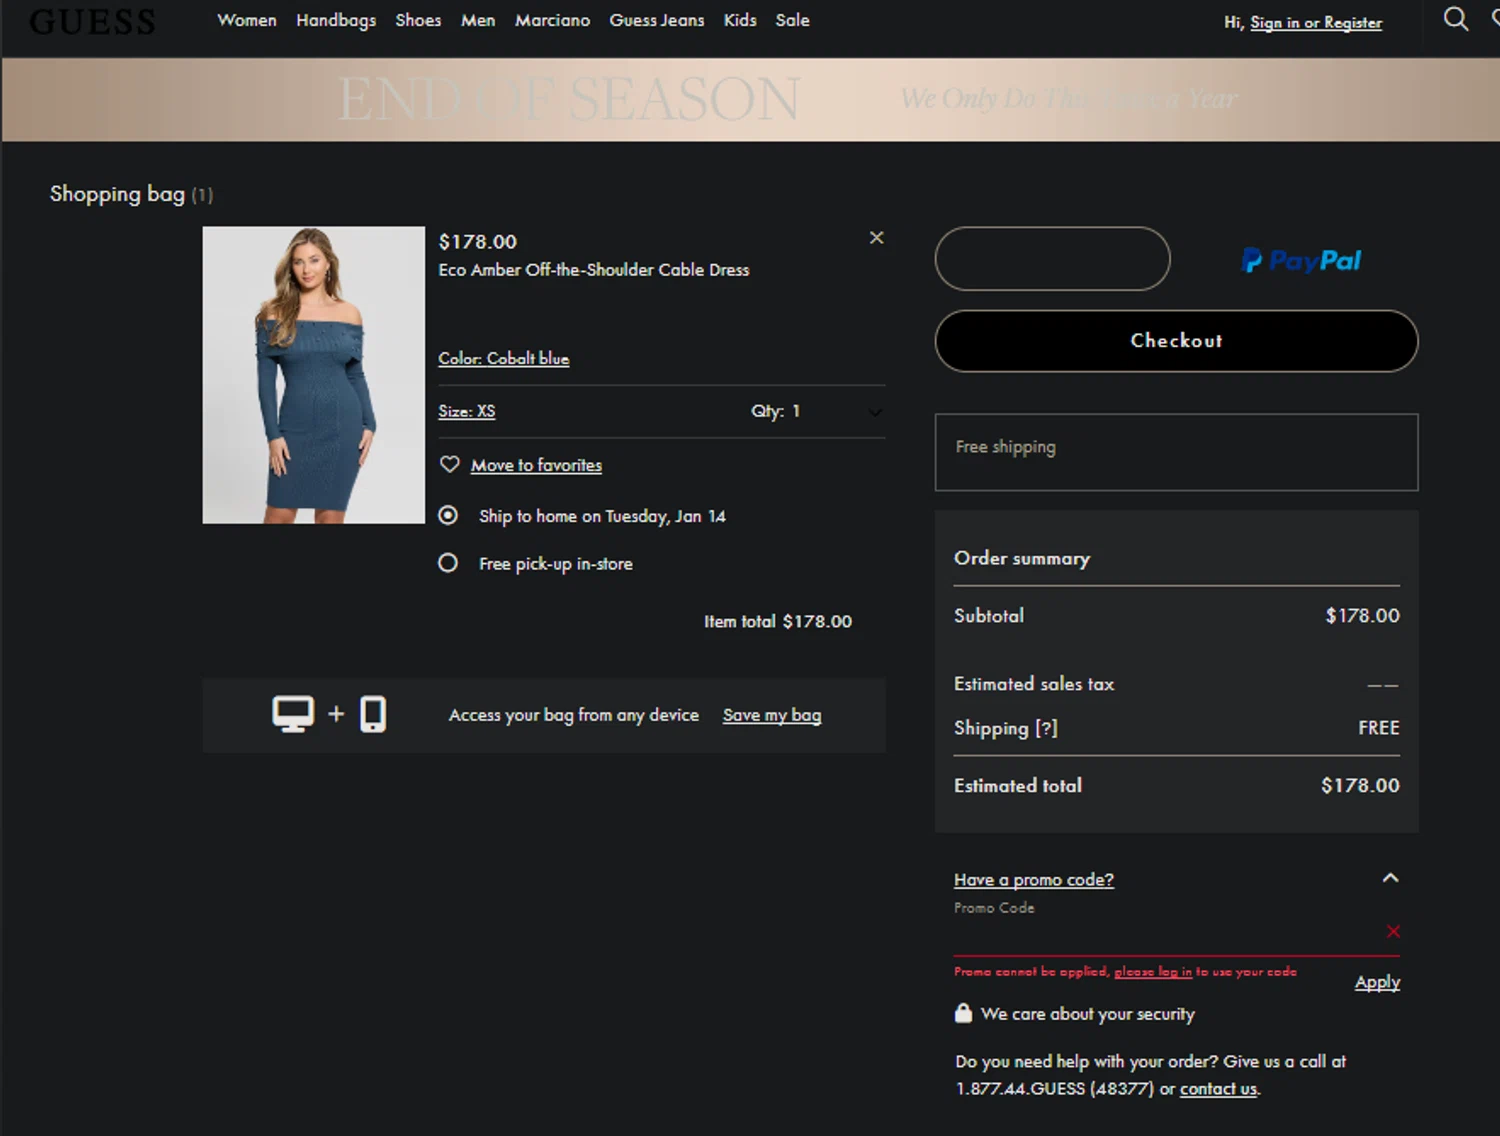Click the Shopping bag heading

click(131, 194)
